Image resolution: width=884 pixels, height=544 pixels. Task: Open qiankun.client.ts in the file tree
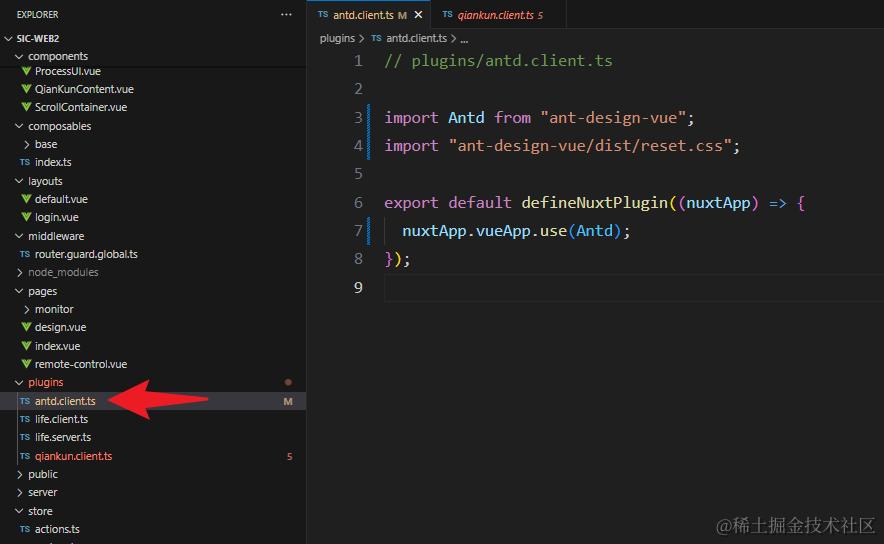[73, 456]
